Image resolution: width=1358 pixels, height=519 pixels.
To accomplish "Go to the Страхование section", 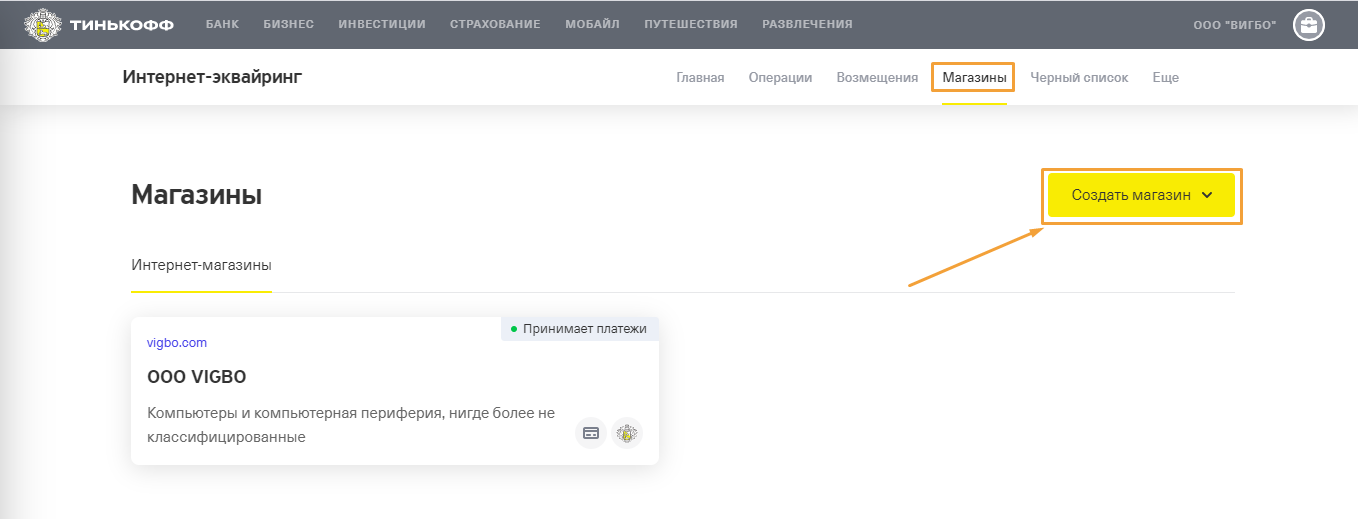I will click(495, 24).
